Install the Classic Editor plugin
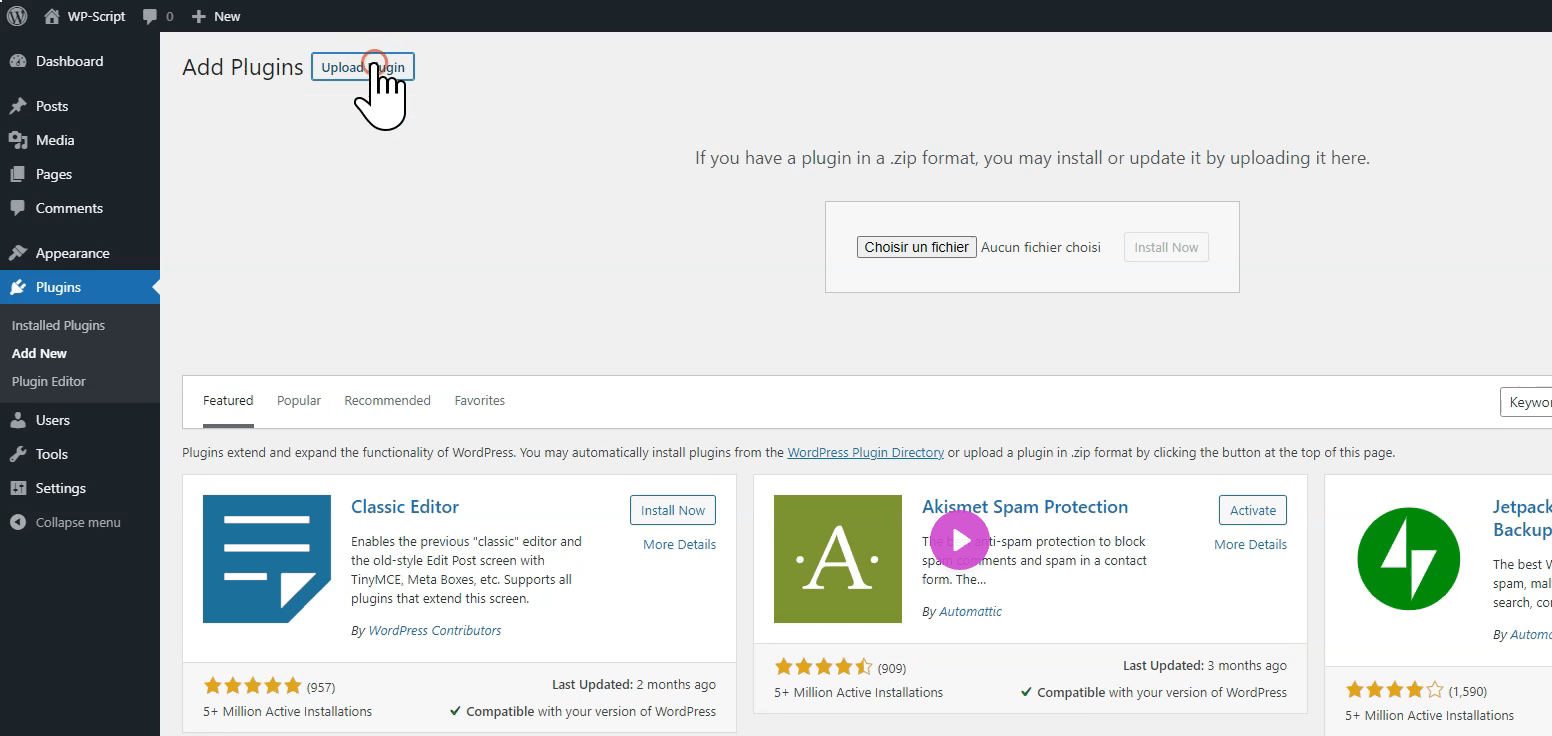Screen dimensions: 1552x736 click(672, 510)
